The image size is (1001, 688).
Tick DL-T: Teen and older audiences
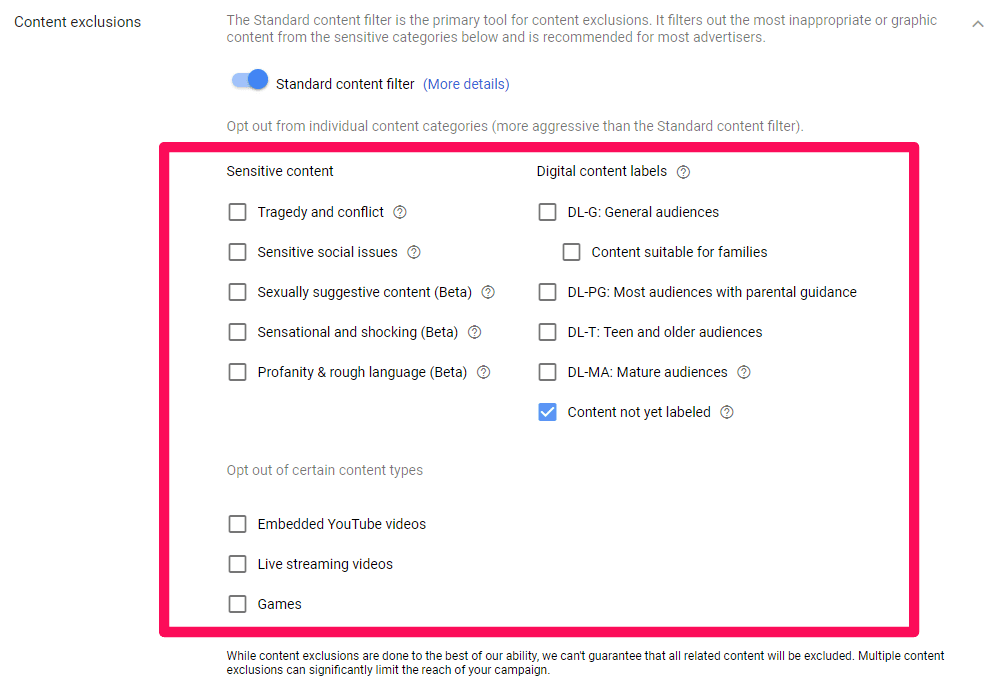pos(547,332)
